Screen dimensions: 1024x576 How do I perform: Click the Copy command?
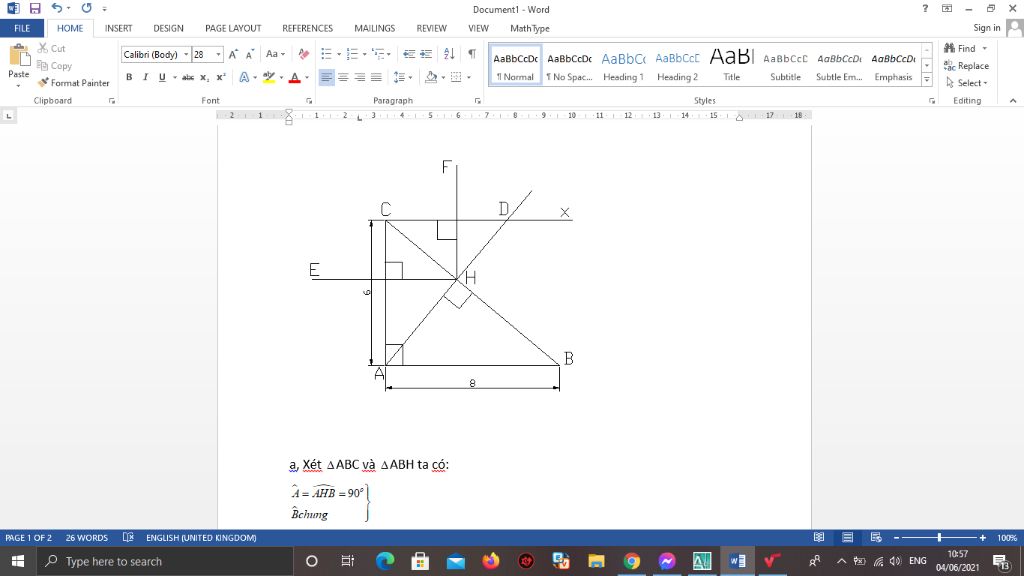pyautogui.click(x=54, y=65)
